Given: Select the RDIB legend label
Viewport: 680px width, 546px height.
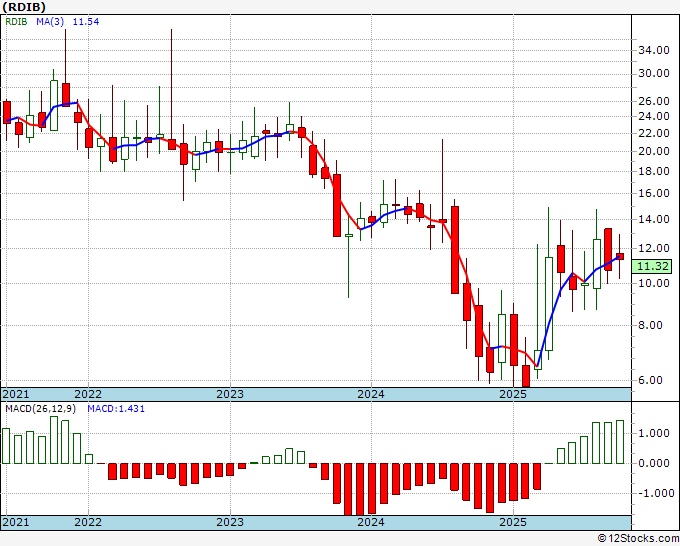Looking at the screenshot, I should point(16,21).
